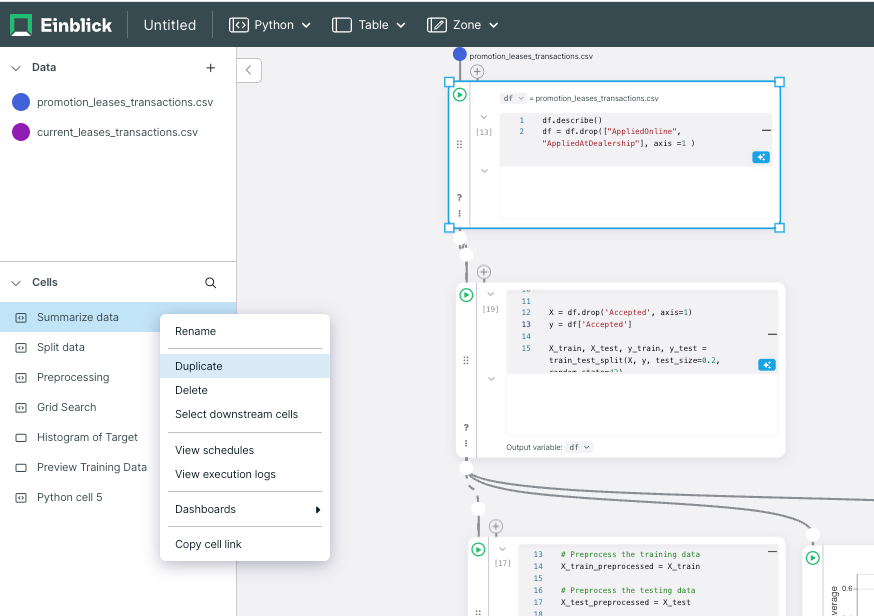Open AI assistant in the train_test_split cell
This screenshot has height=616, width=874.
click(767, 365)
